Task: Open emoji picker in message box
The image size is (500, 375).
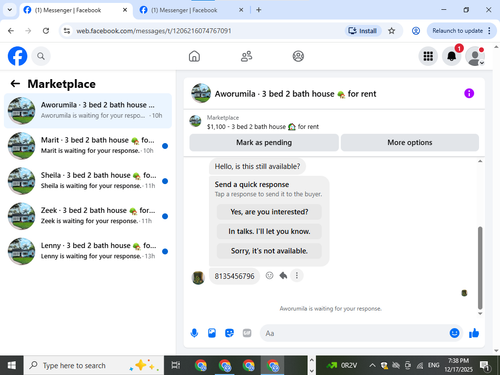Action: (454, 333)
